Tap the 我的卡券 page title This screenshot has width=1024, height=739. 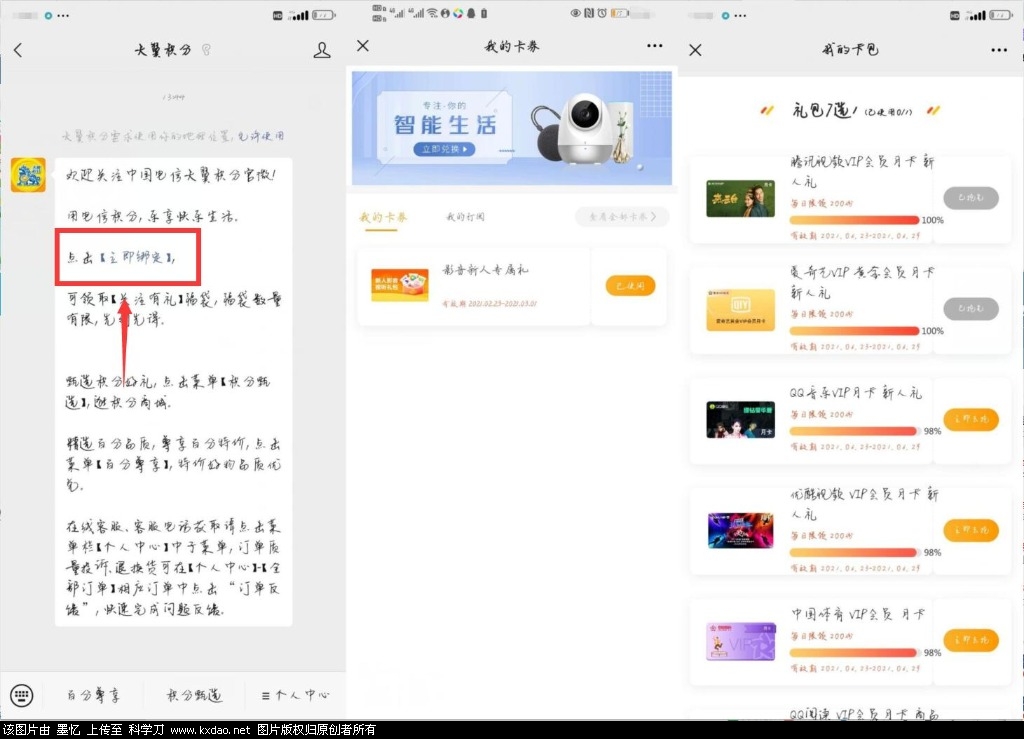click(x=512, y=46)
